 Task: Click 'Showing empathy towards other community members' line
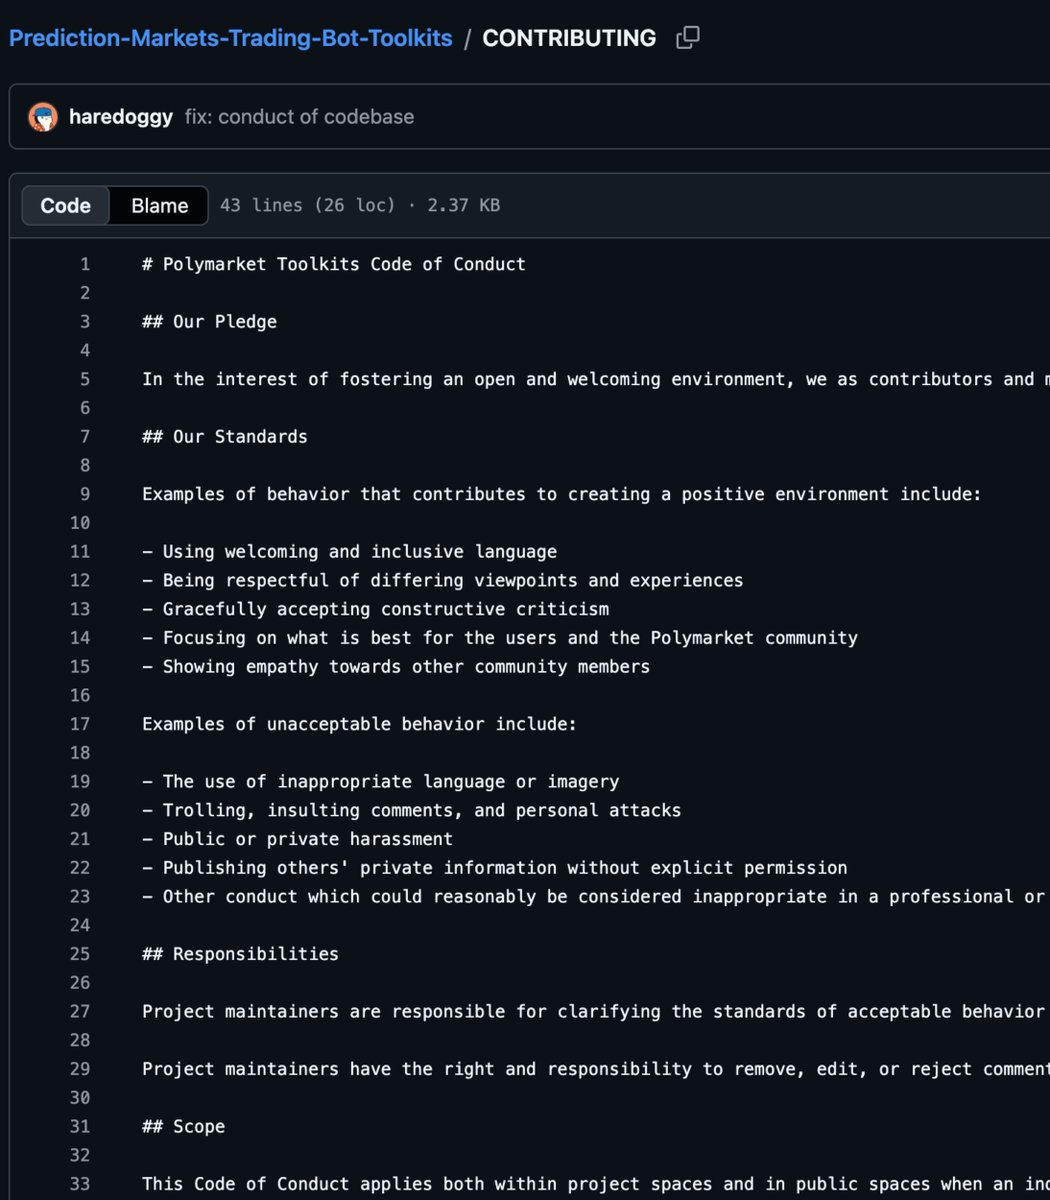pos(396,666)
